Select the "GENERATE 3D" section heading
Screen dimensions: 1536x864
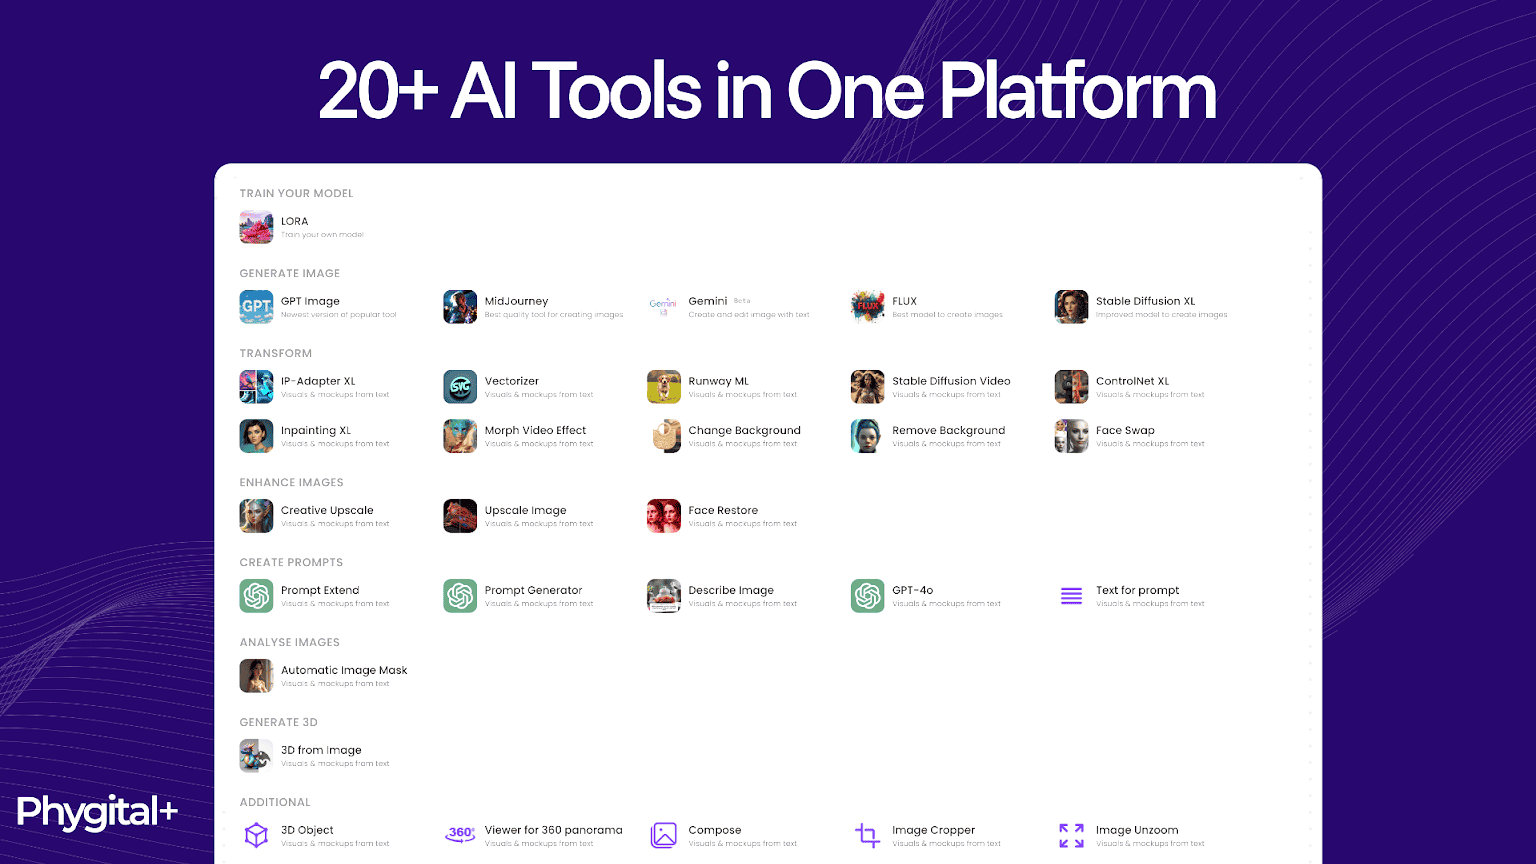tap(278, 722)
